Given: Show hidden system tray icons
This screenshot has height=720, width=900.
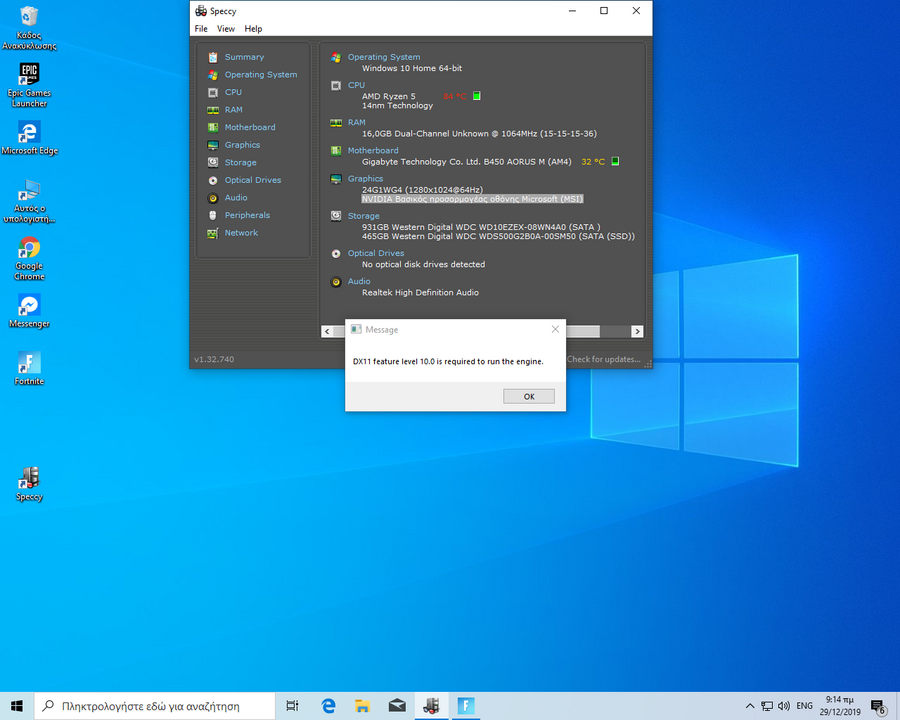Looking at the screenshot, I should point(750,706).
